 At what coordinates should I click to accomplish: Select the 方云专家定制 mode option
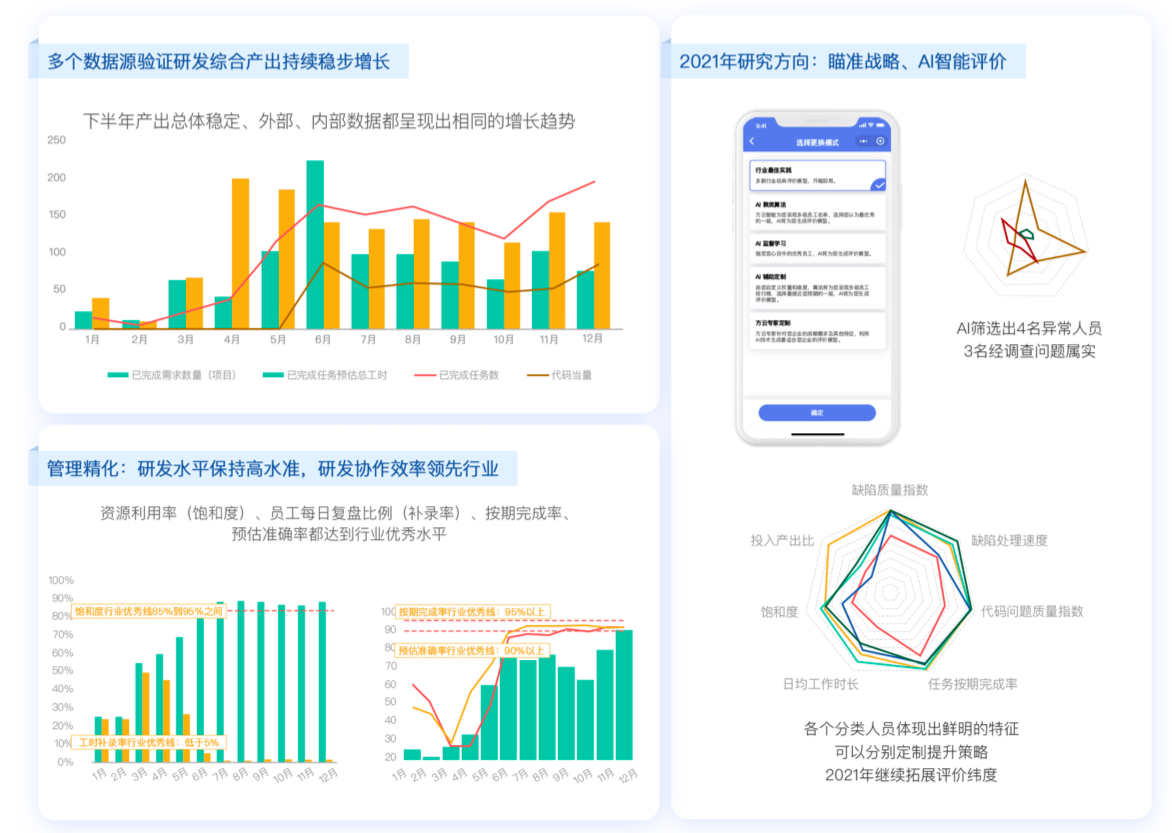pos(817,331)
